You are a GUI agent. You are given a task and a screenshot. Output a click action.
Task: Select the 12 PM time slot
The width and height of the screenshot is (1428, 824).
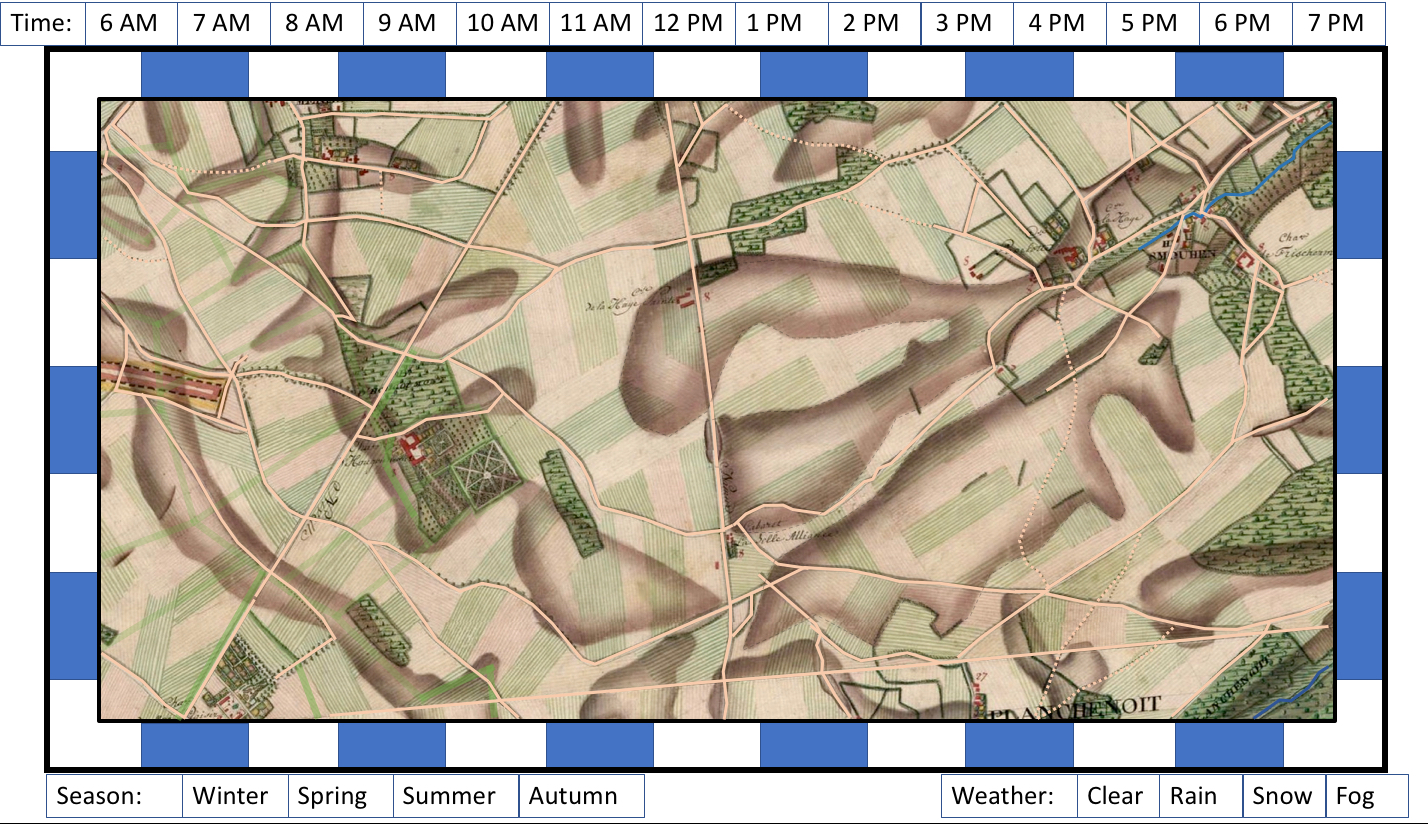pyautogui.click(x=686, y=22)
